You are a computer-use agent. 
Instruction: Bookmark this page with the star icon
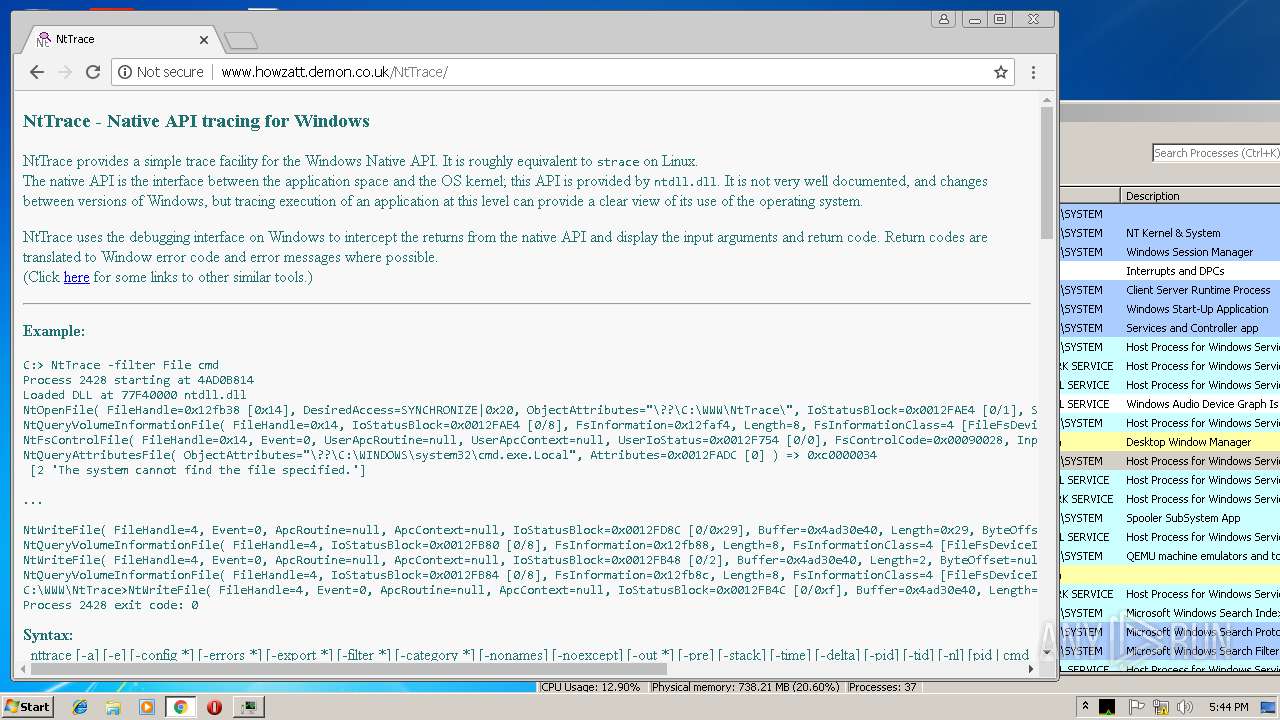[x=1000, y=72]
